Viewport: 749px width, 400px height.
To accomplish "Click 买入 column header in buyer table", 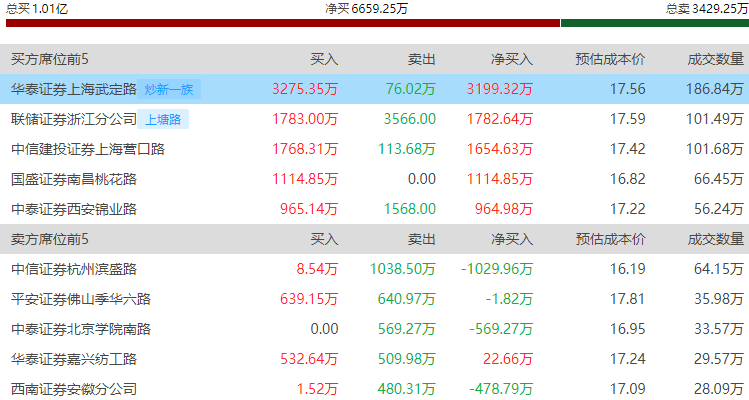I will tap(324, 59).
